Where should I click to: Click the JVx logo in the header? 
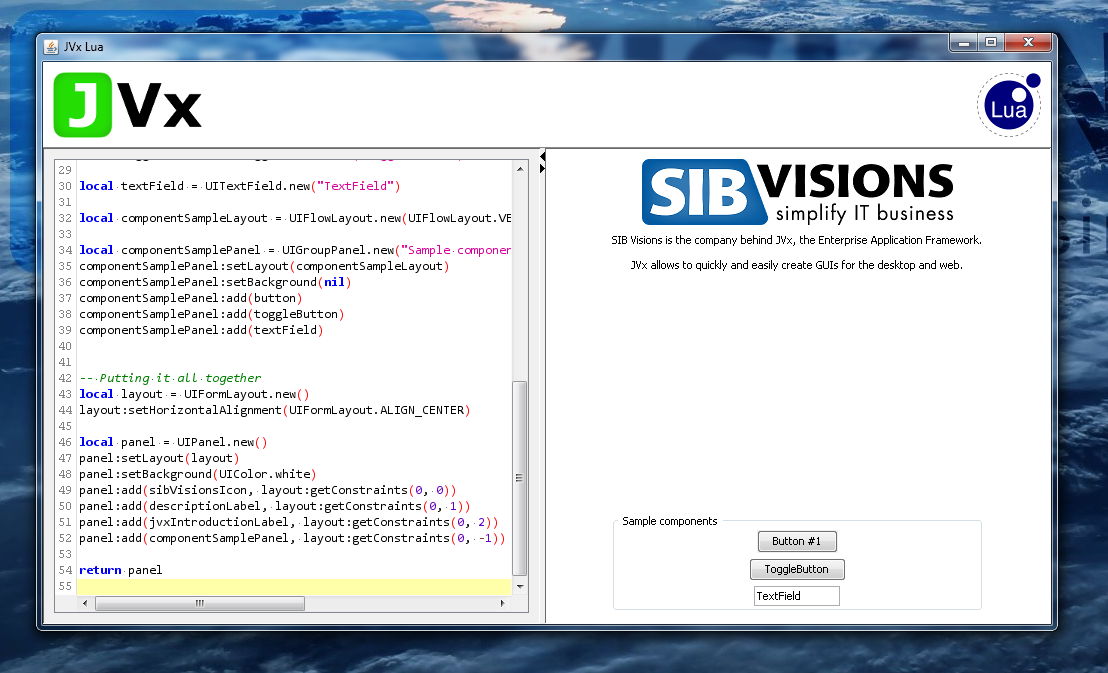tap(127, 105)
